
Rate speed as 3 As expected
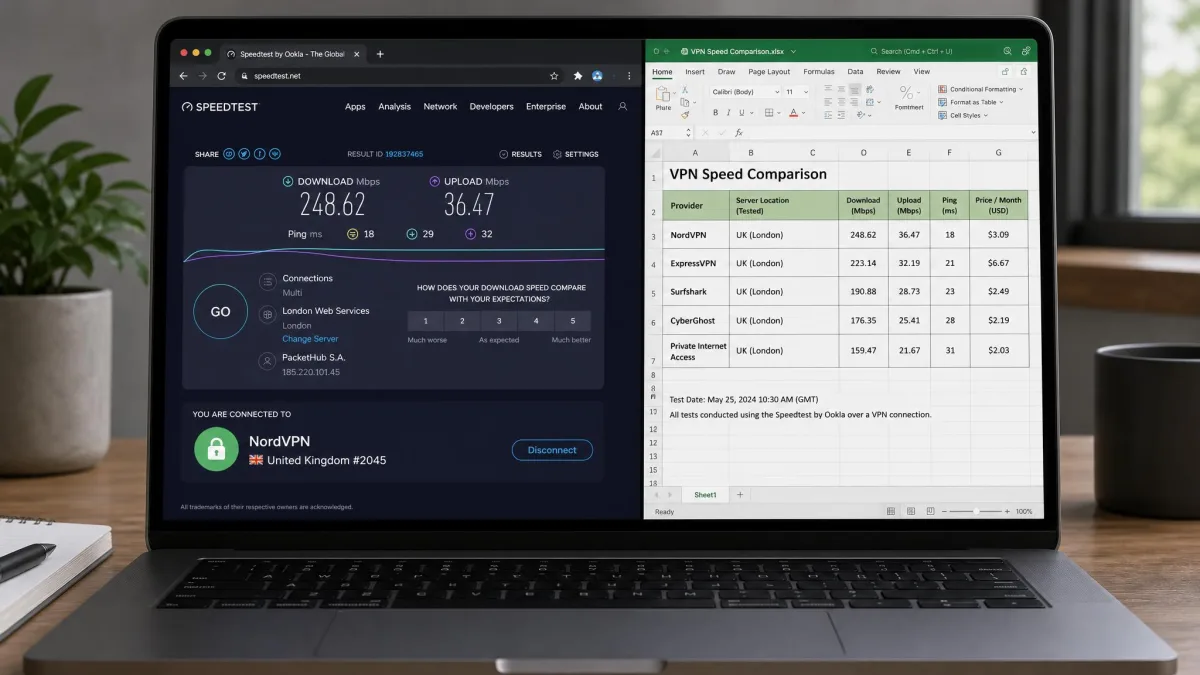pos(499,321)
